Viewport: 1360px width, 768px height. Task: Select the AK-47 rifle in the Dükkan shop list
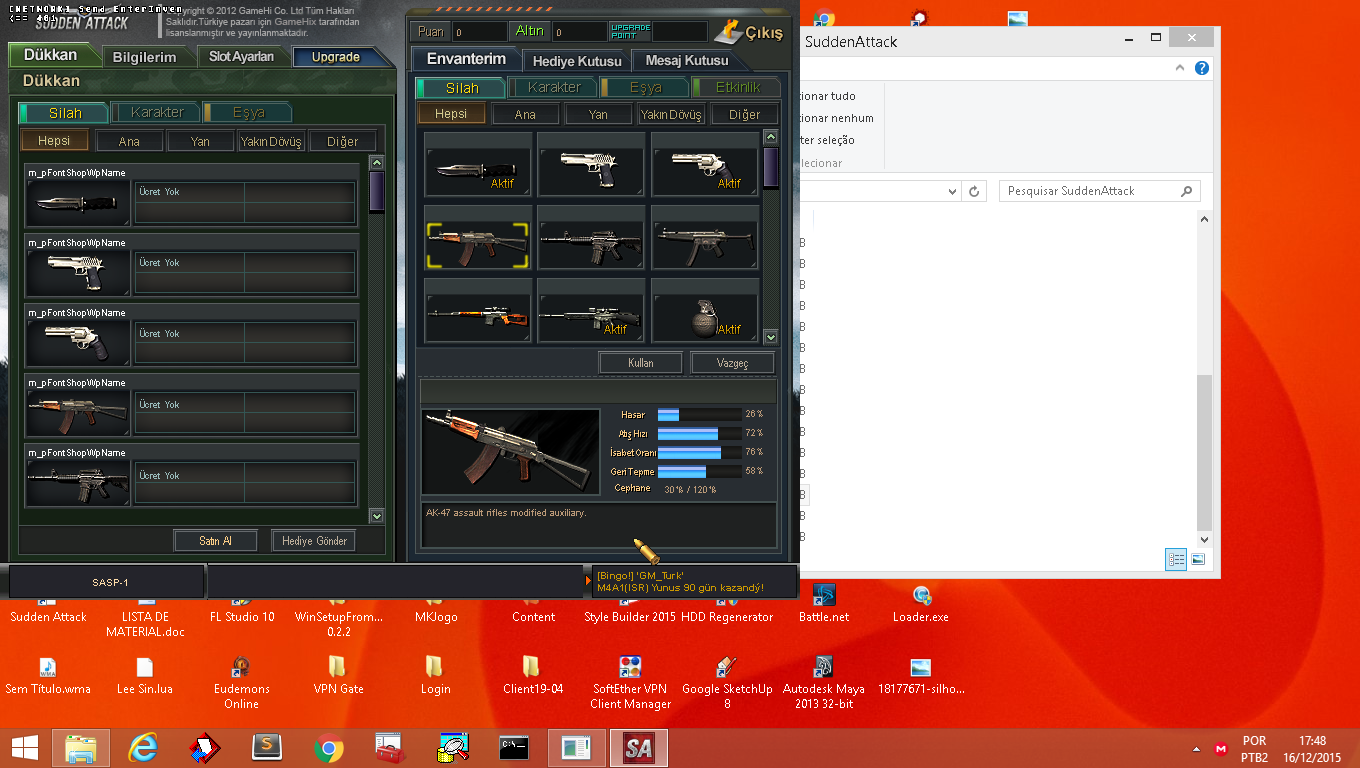pyautogui.click(x=78, y=414)
